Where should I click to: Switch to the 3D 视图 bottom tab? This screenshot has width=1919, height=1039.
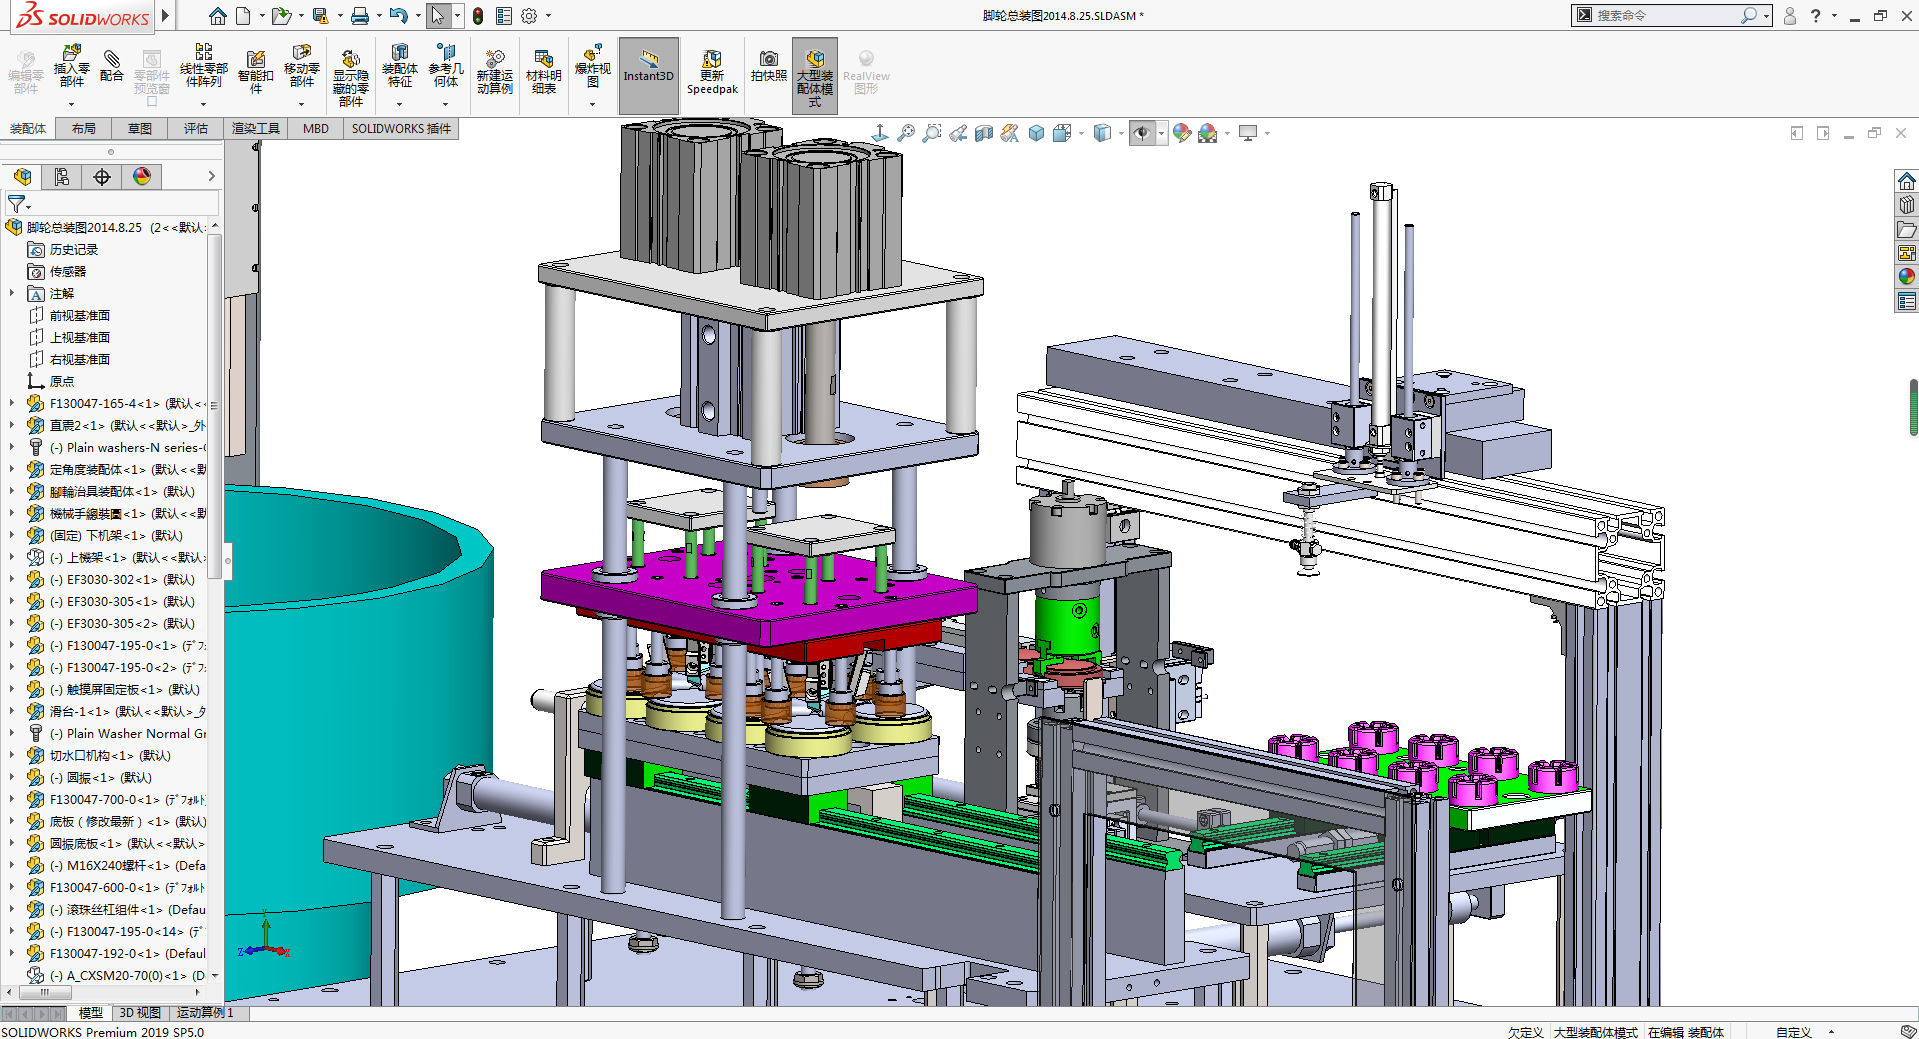140,1013
